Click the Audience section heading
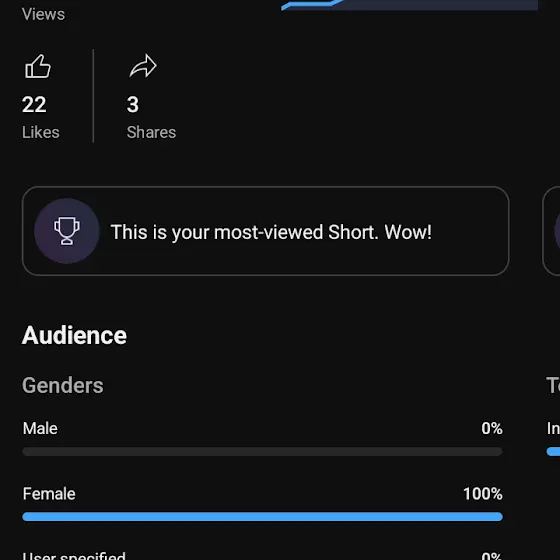 click(74, 335)
